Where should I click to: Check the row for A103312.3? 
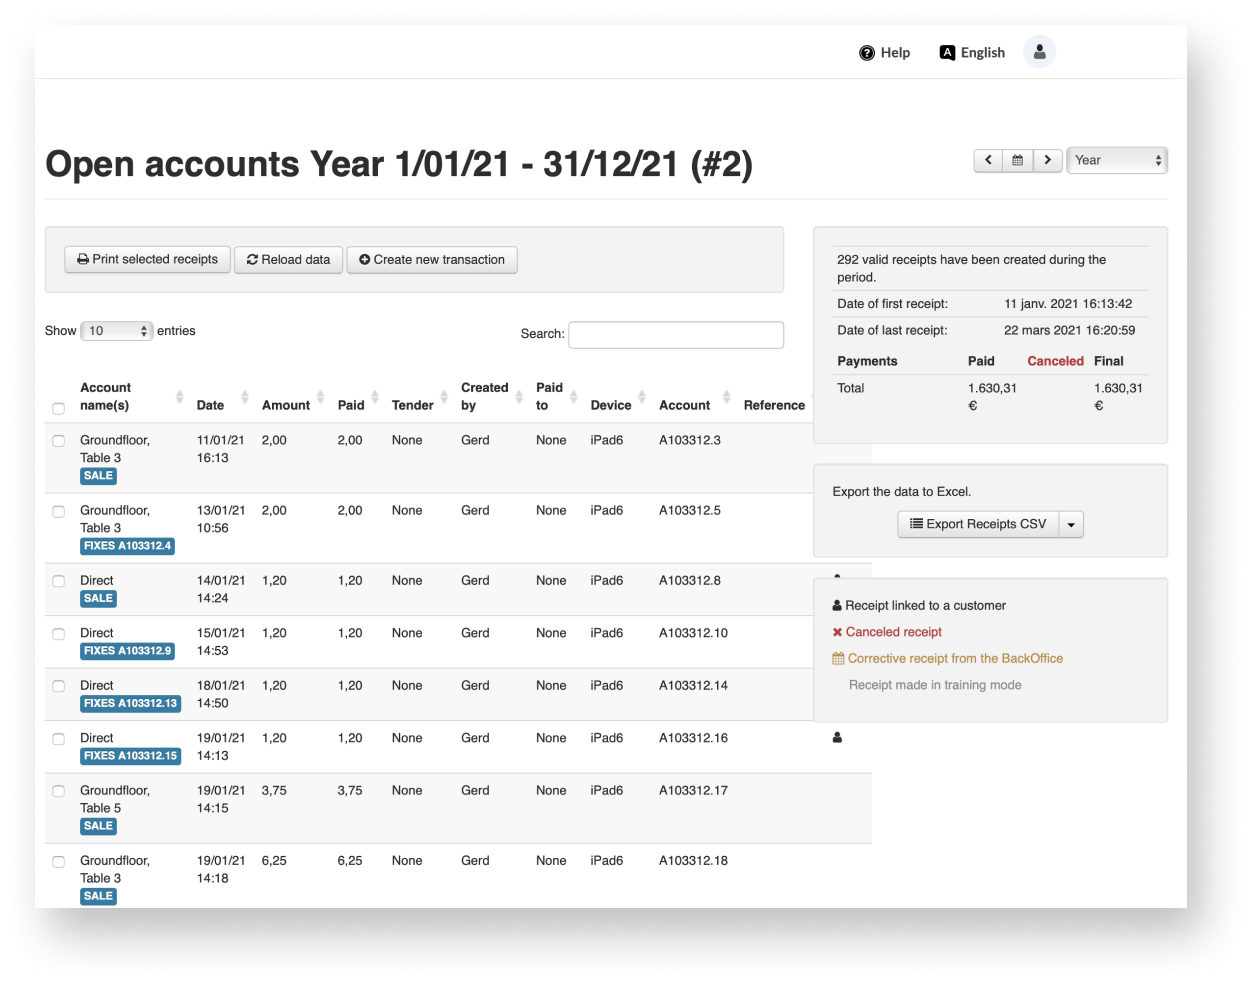pos(59,441)
